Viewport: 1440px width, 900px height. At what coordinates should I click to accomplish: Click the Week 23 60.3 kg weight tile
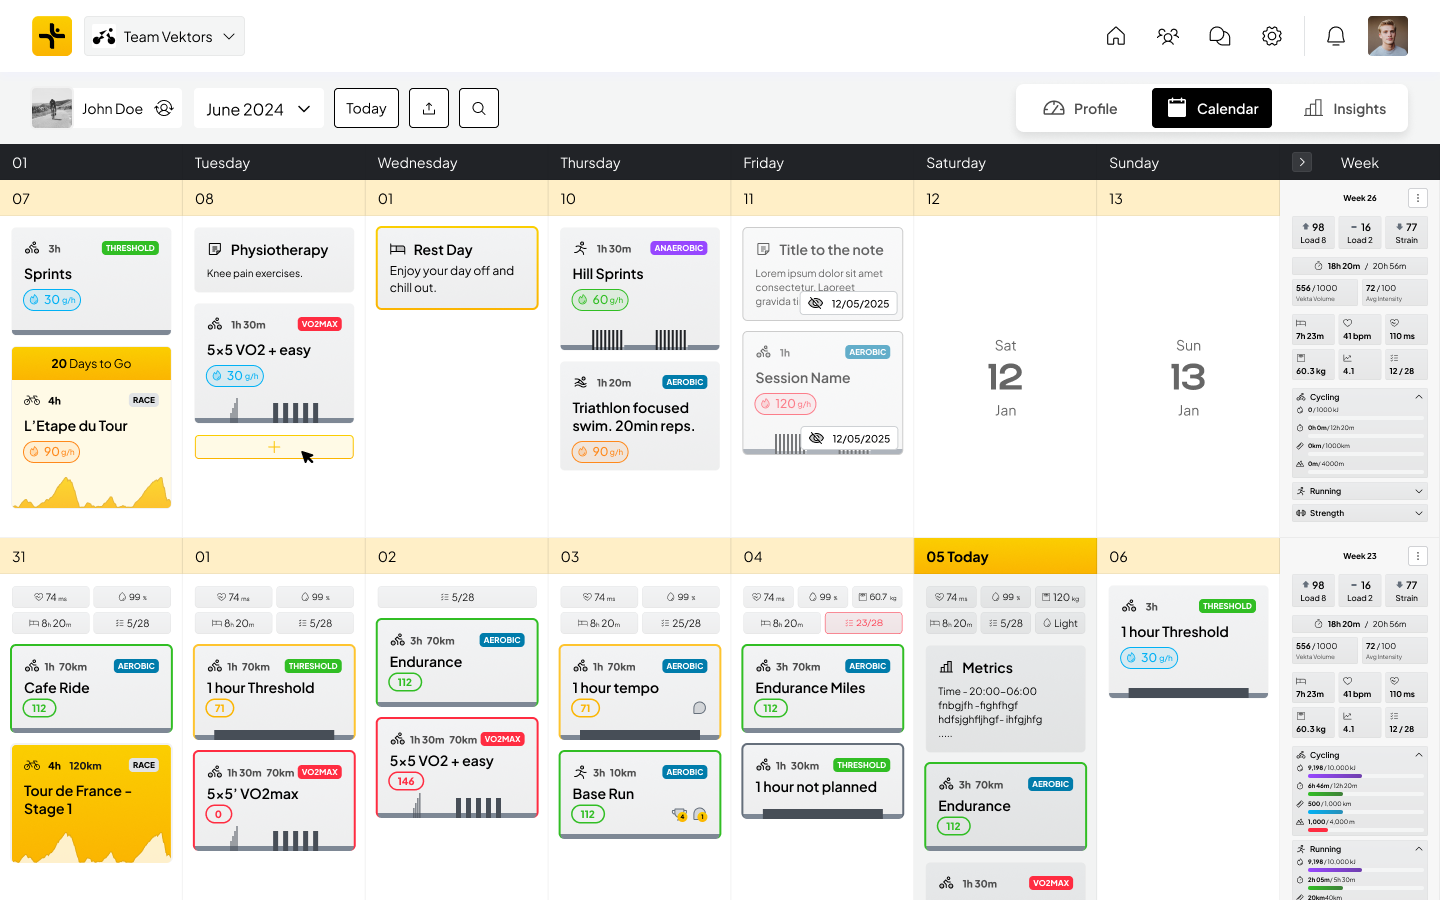(1312, 723)
